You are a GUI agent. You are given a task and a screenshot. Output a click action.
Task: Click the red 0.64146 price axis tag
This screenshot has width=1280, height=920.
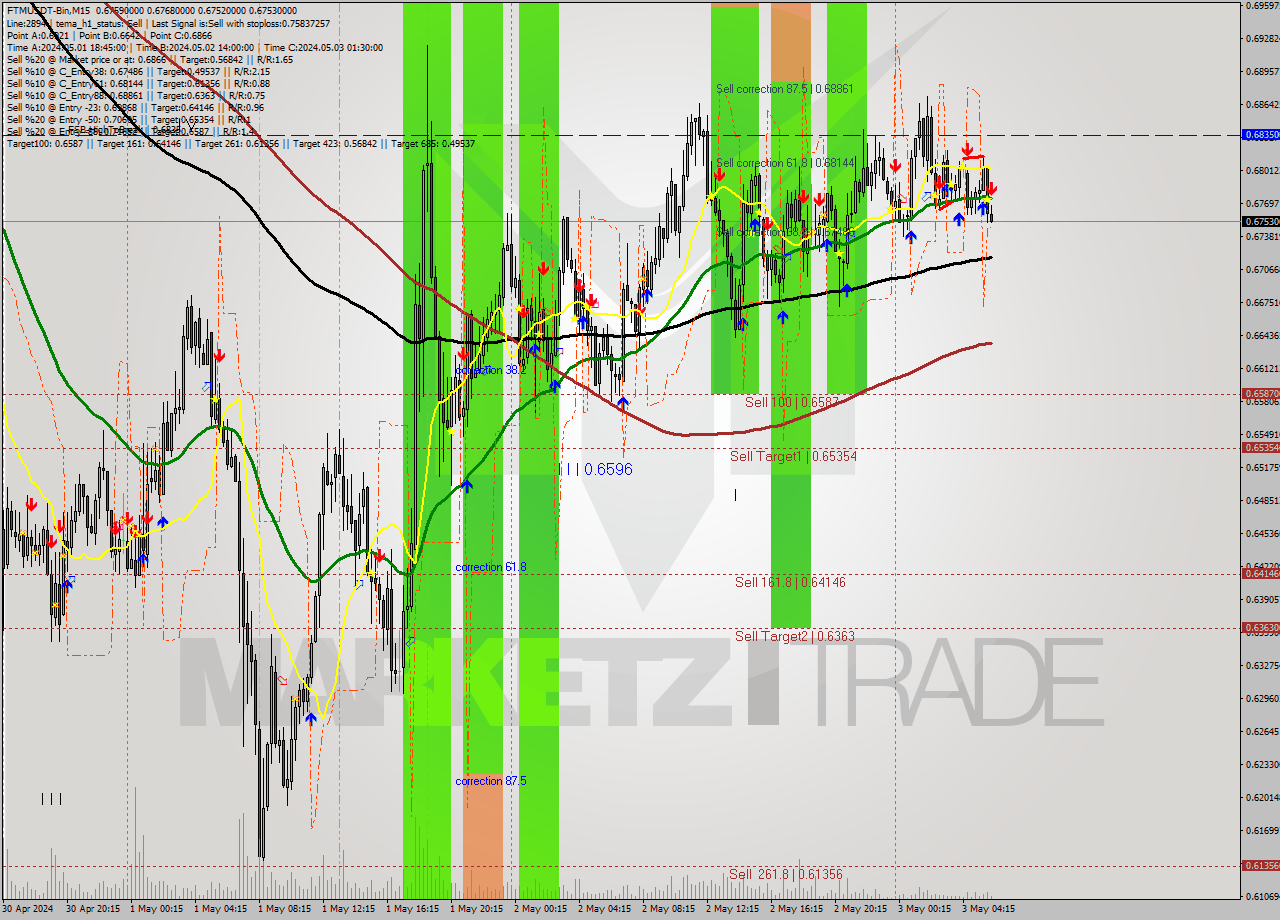point(1260,573)
